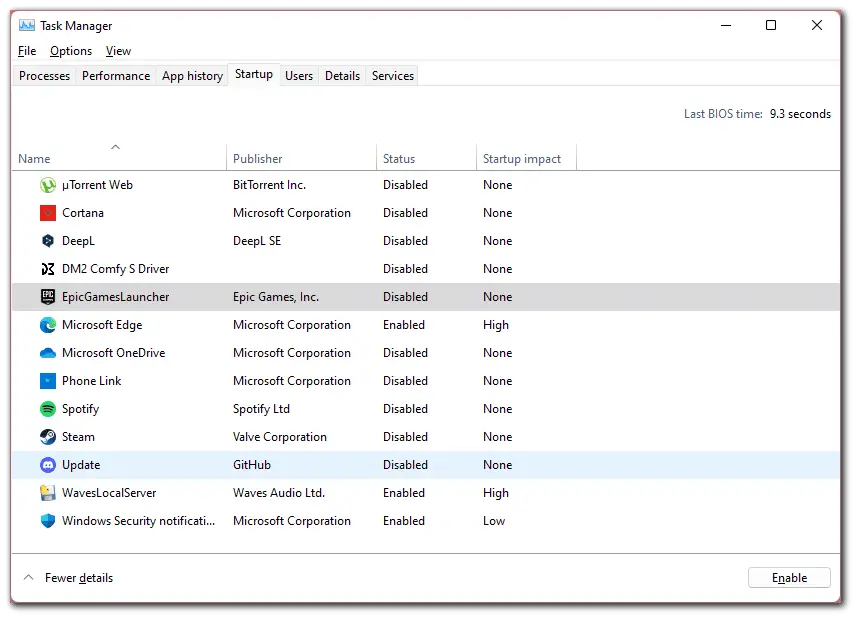Open the Options menu
859x621 pixels.
pos(71,51)
